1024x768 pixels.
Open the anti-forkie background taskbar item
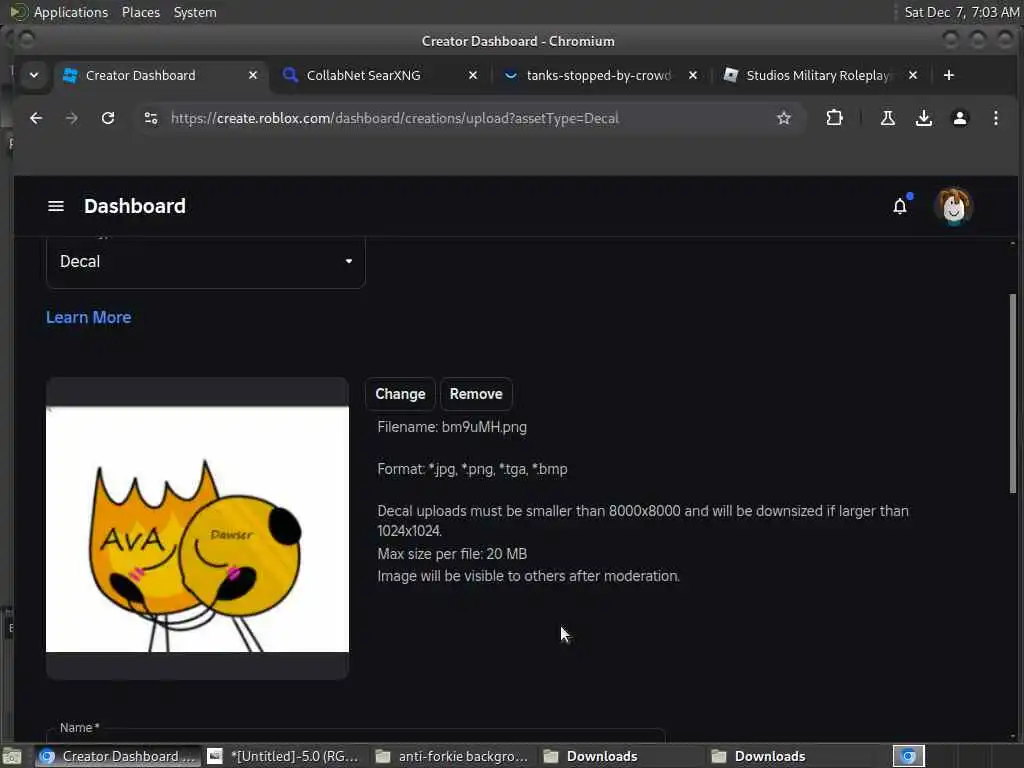tap(452, 756)
